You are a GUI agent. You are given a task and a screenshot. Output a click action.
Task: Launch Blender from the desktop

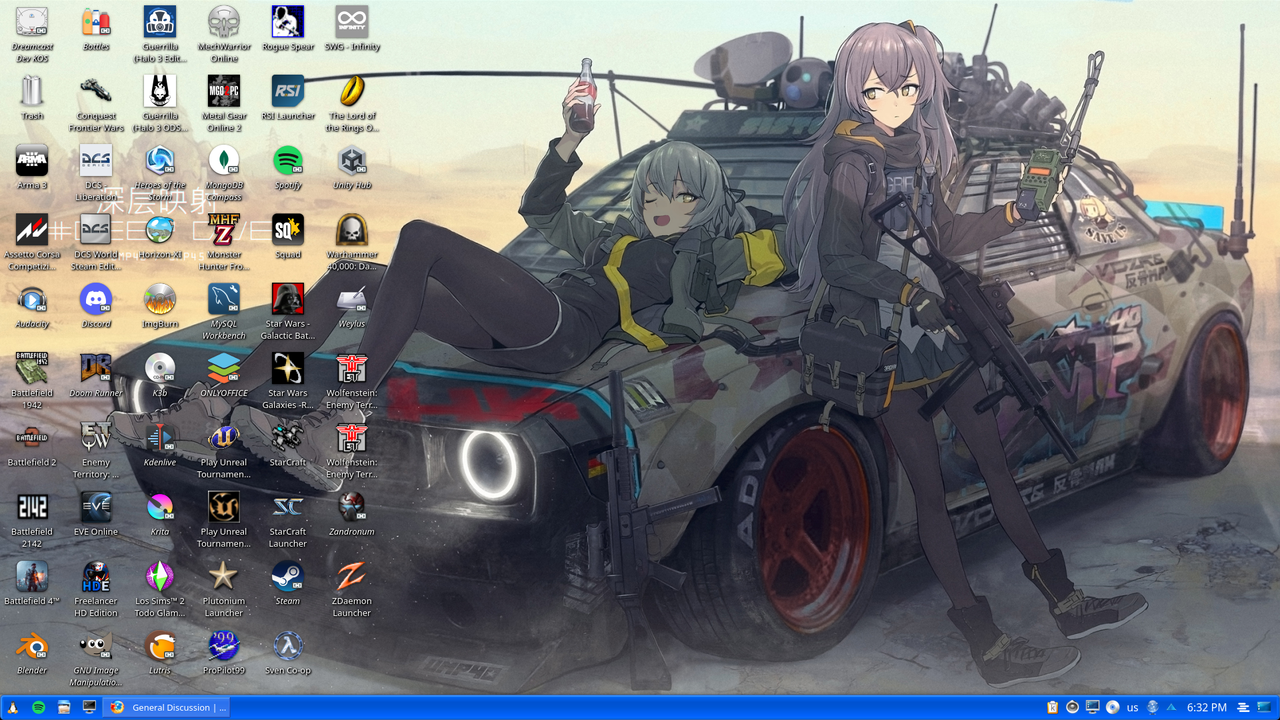tap(32, 644)
